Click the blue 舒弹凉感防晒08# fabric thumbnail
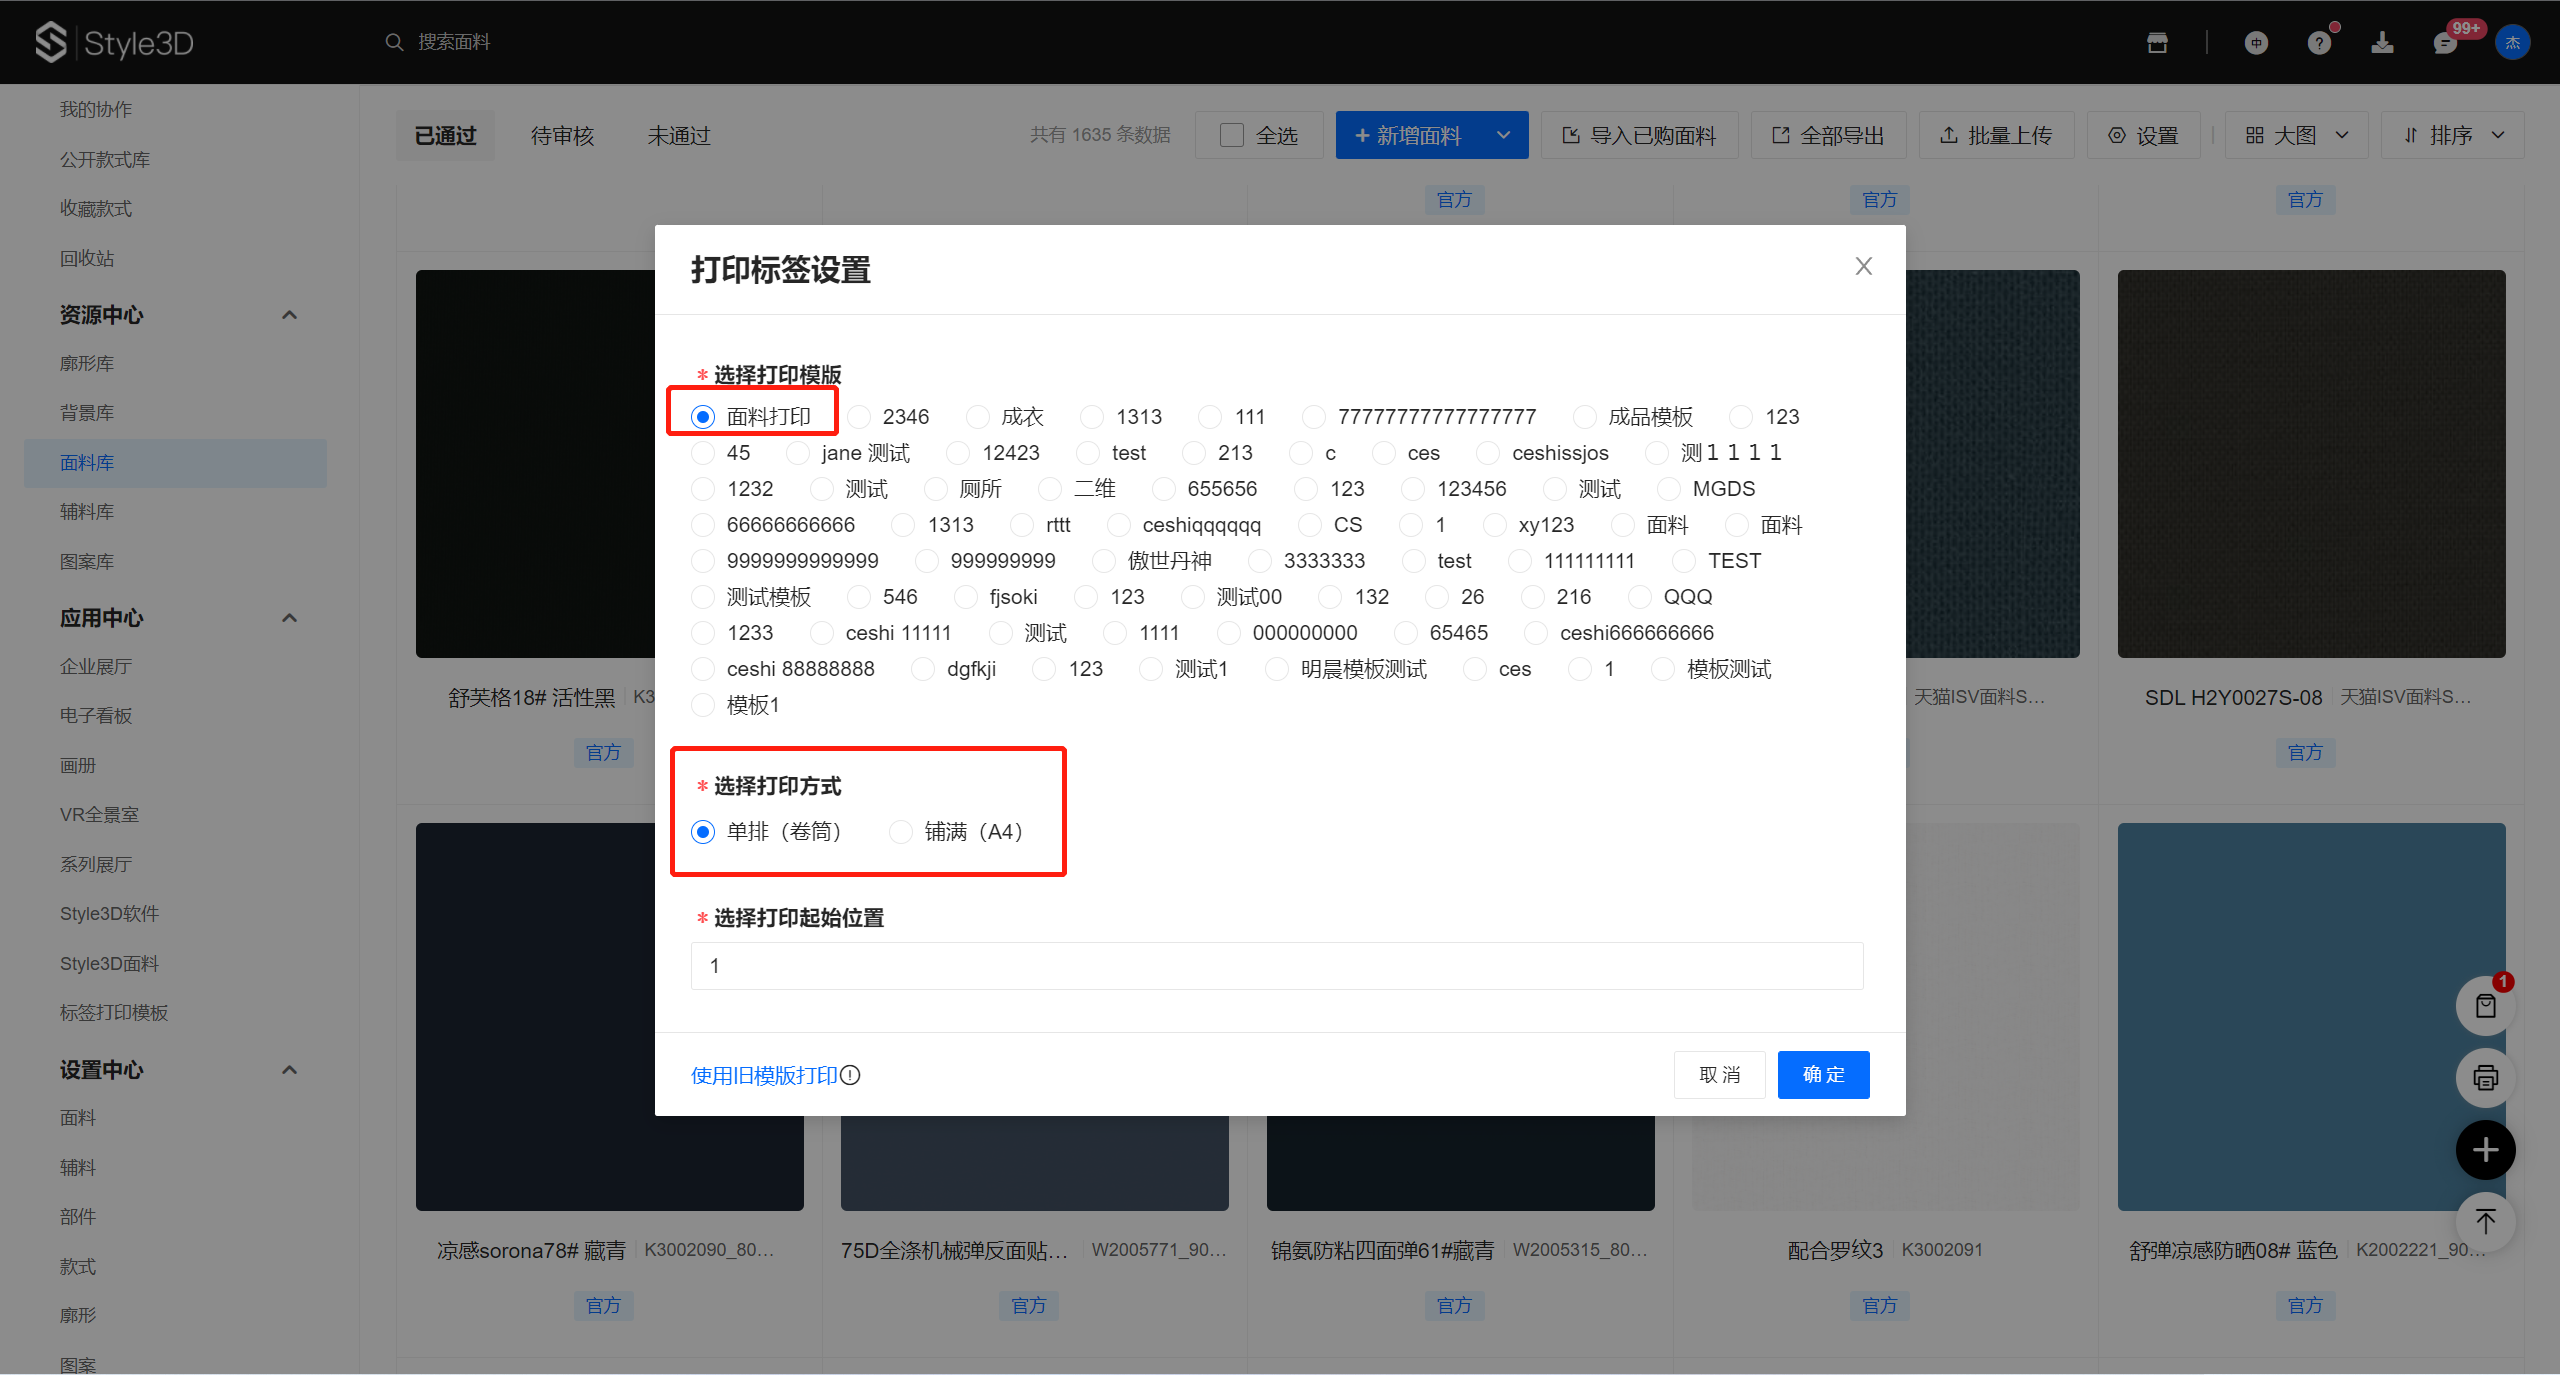Screen dimensions: 2560x1375 (2311, 1016)
